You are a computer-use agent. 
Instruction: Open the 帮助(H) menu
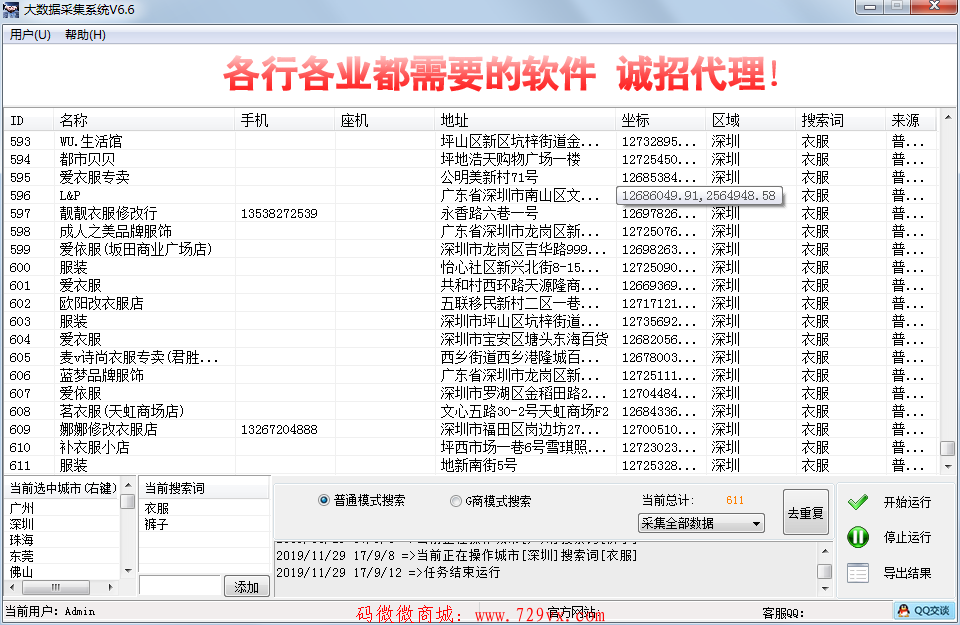(85, 35)
